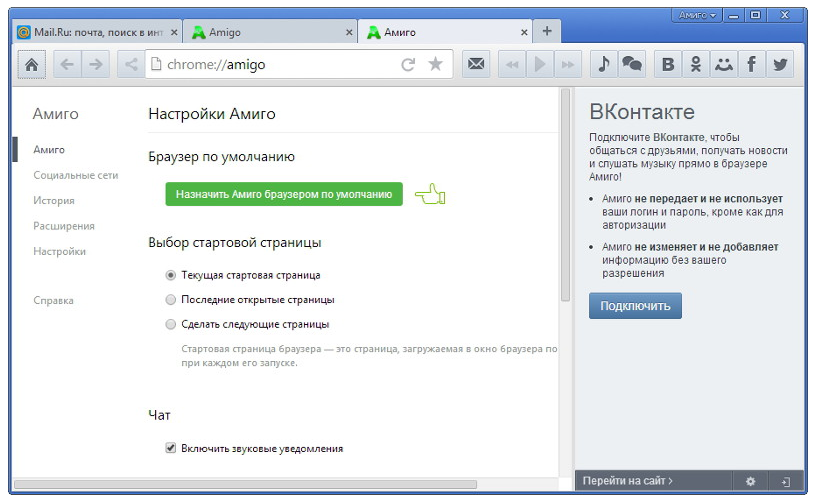Select 'Сделать следующие страницы' radio button

pyautogui.click(x=170, y=324)
